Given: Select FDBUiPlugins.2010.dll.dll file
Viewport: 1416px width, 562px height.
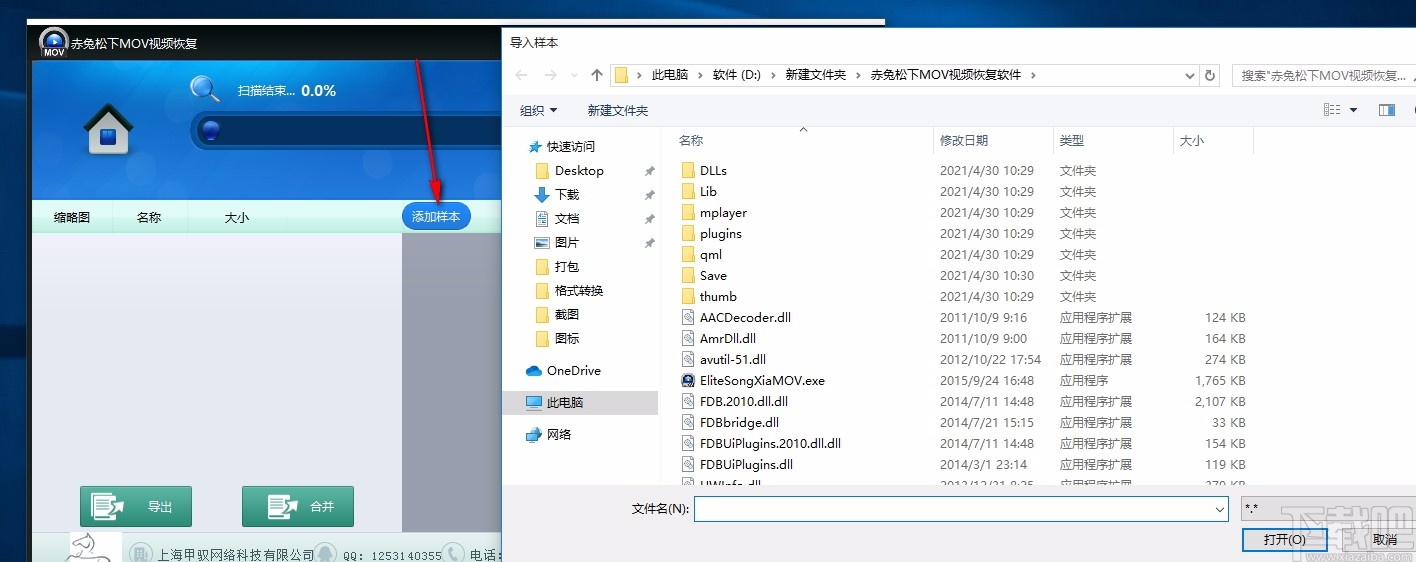Looking at the screenshot, I should coord(770,444).
